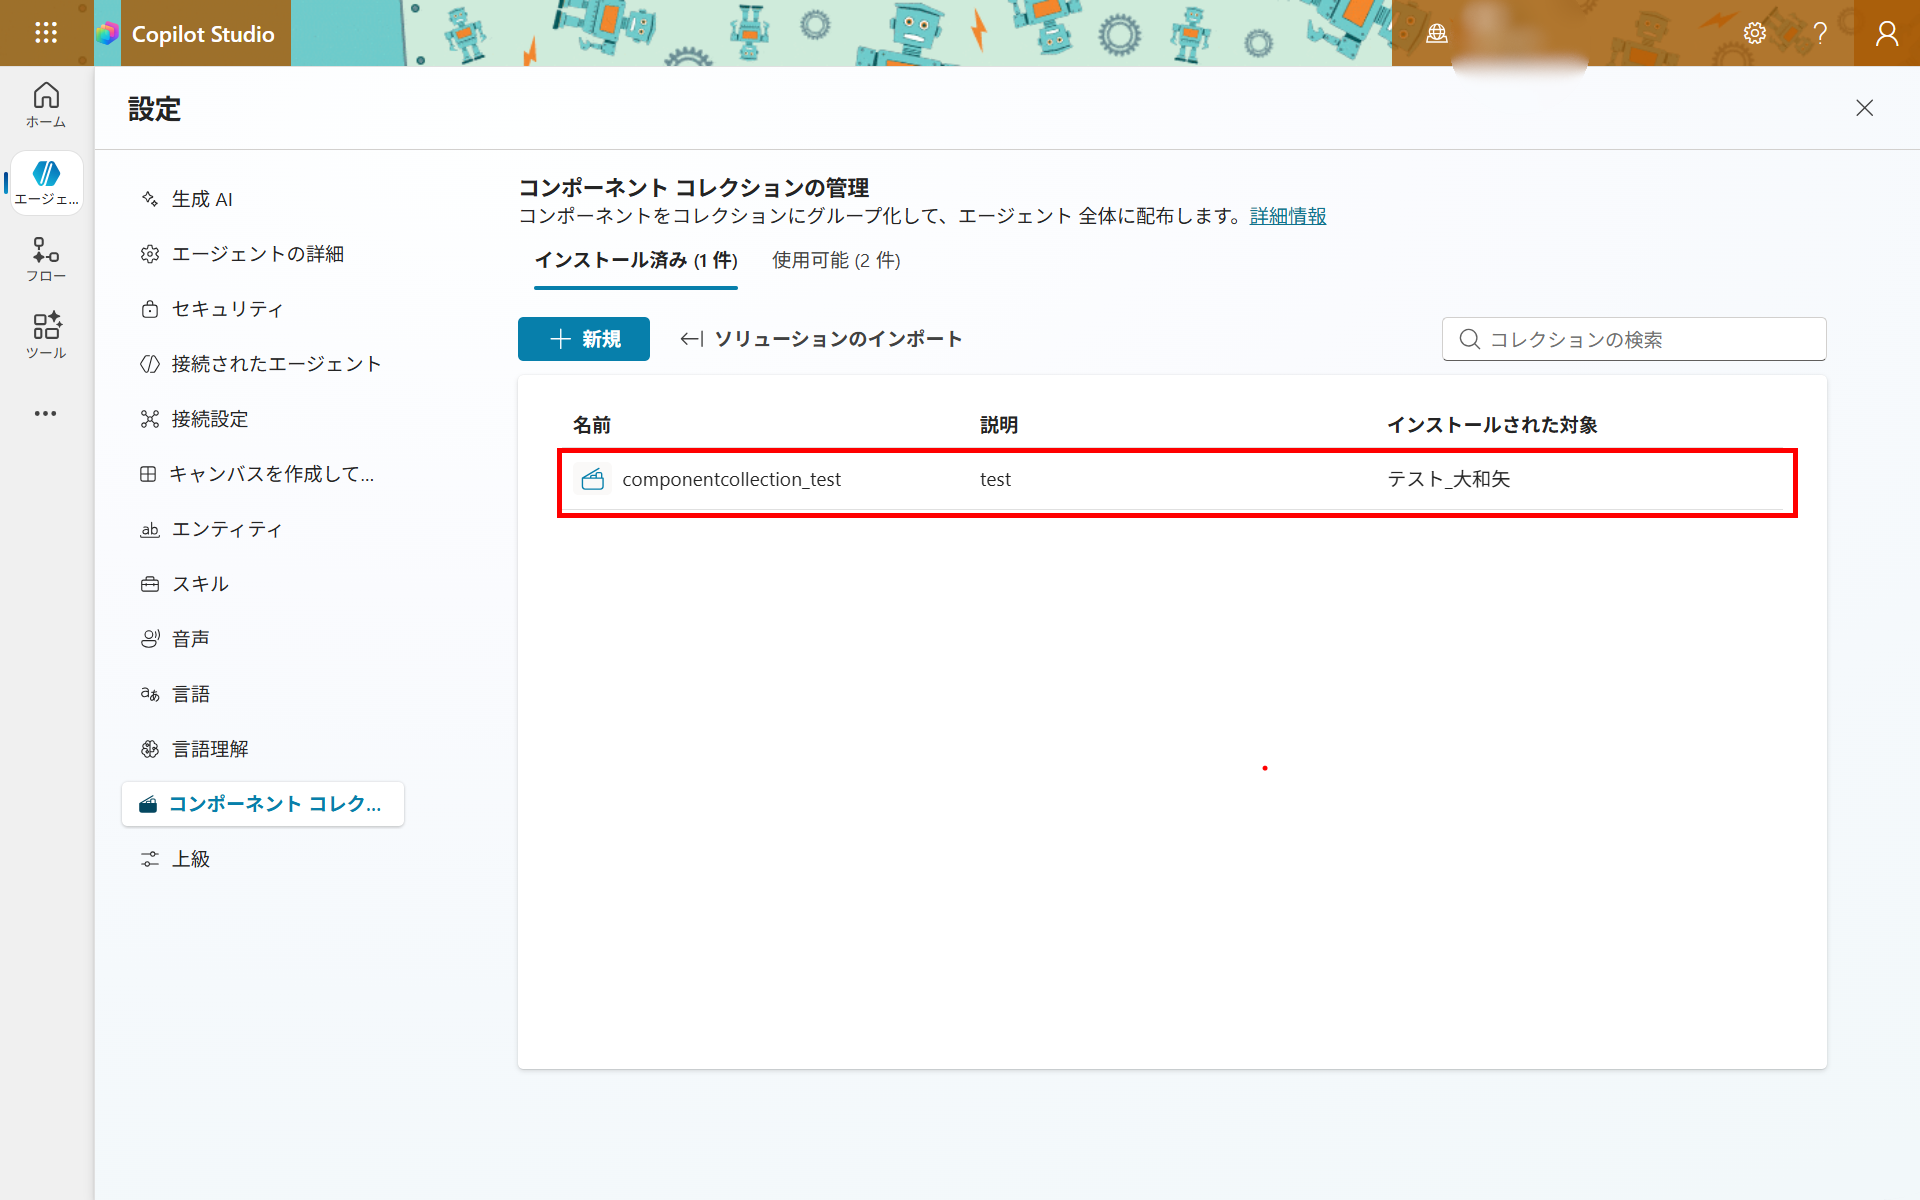Open 言語理解 settings page

click(x=263, y=749)
